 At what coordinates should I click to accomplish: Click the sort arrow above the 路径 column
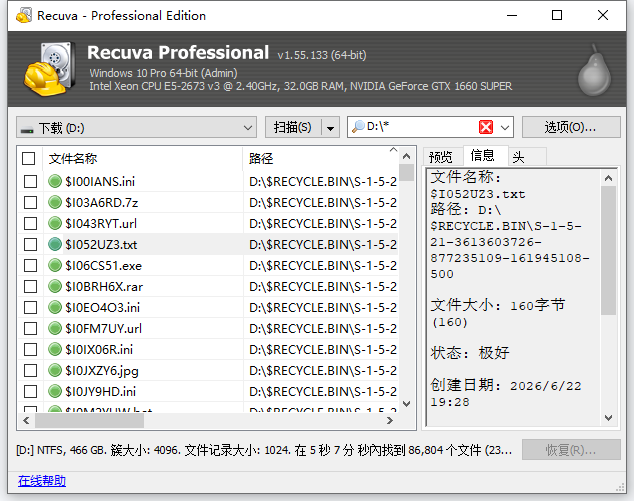(x=393, y=150)
